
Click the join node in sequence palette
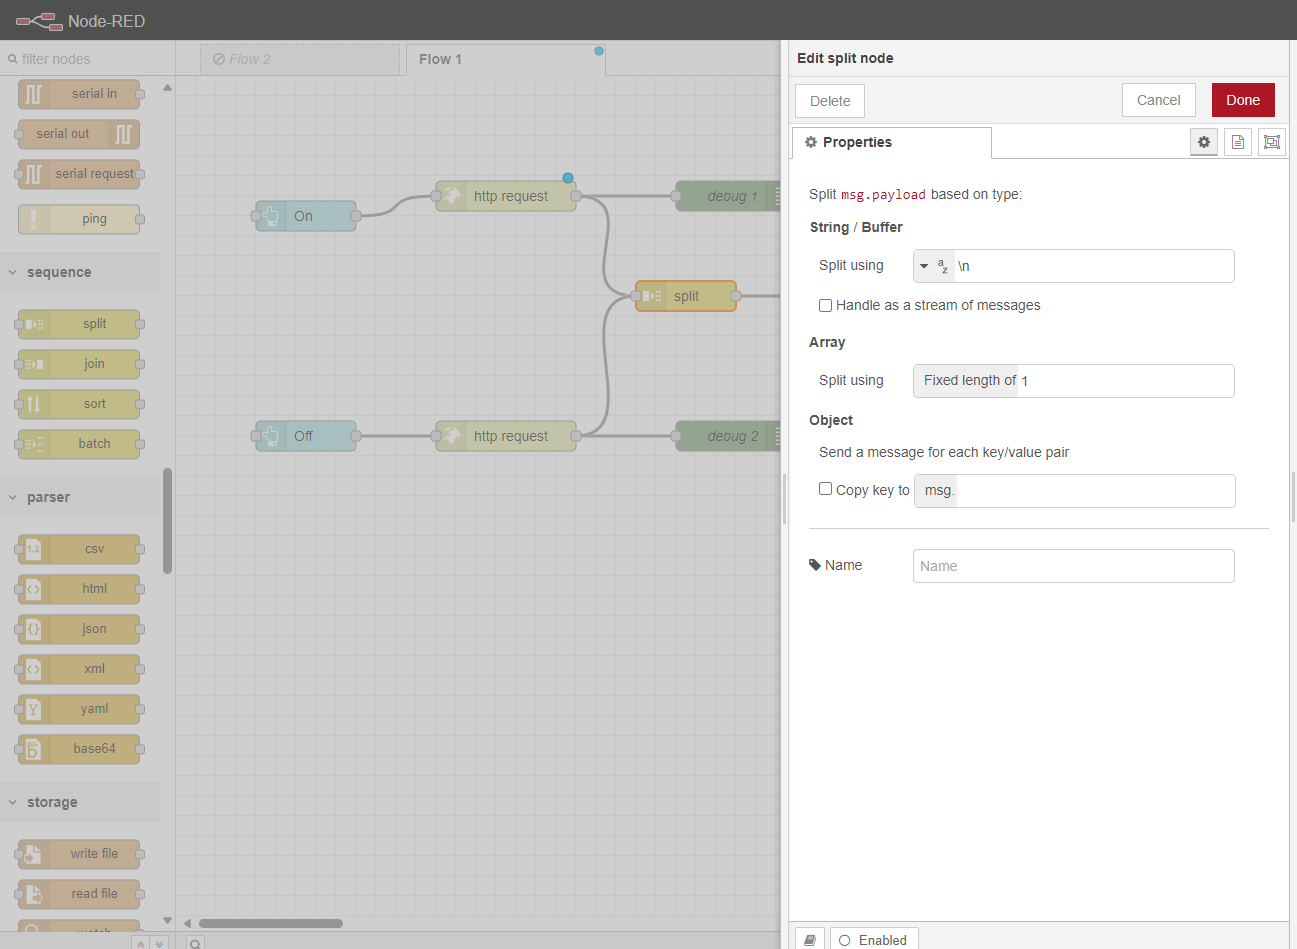(79, 364)
